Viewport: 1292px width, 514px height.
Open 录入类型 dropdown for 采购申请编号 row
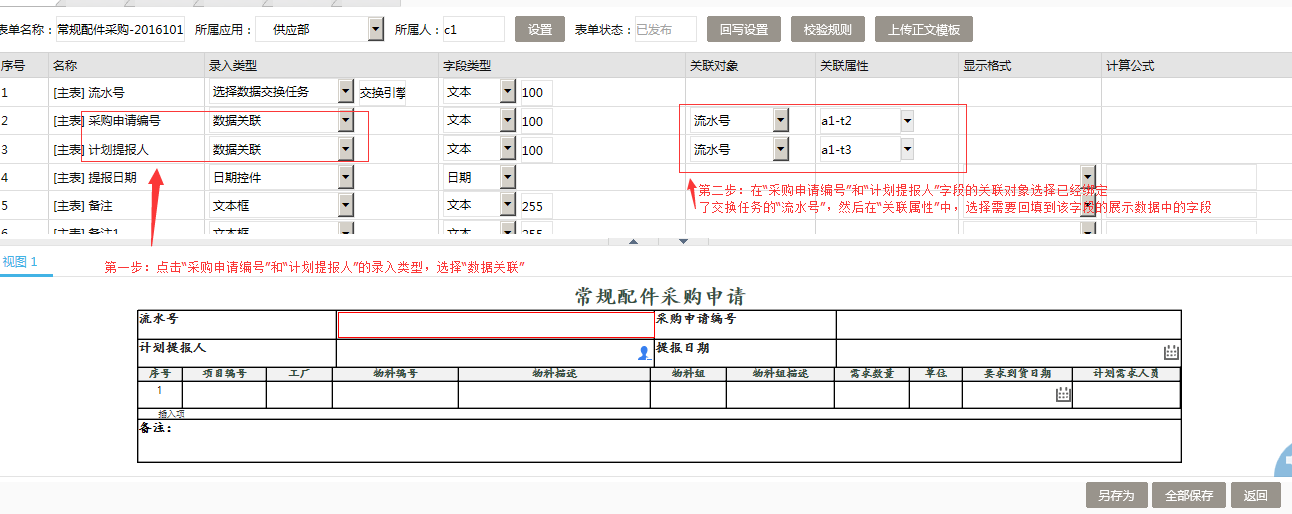tap(346, 121)
